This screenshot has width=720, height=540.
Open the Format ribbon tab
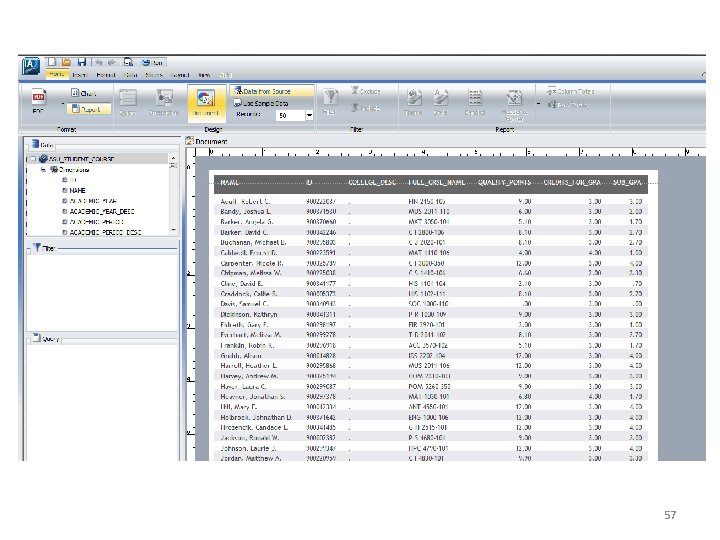pyautogui.click(x=106, y=74)
